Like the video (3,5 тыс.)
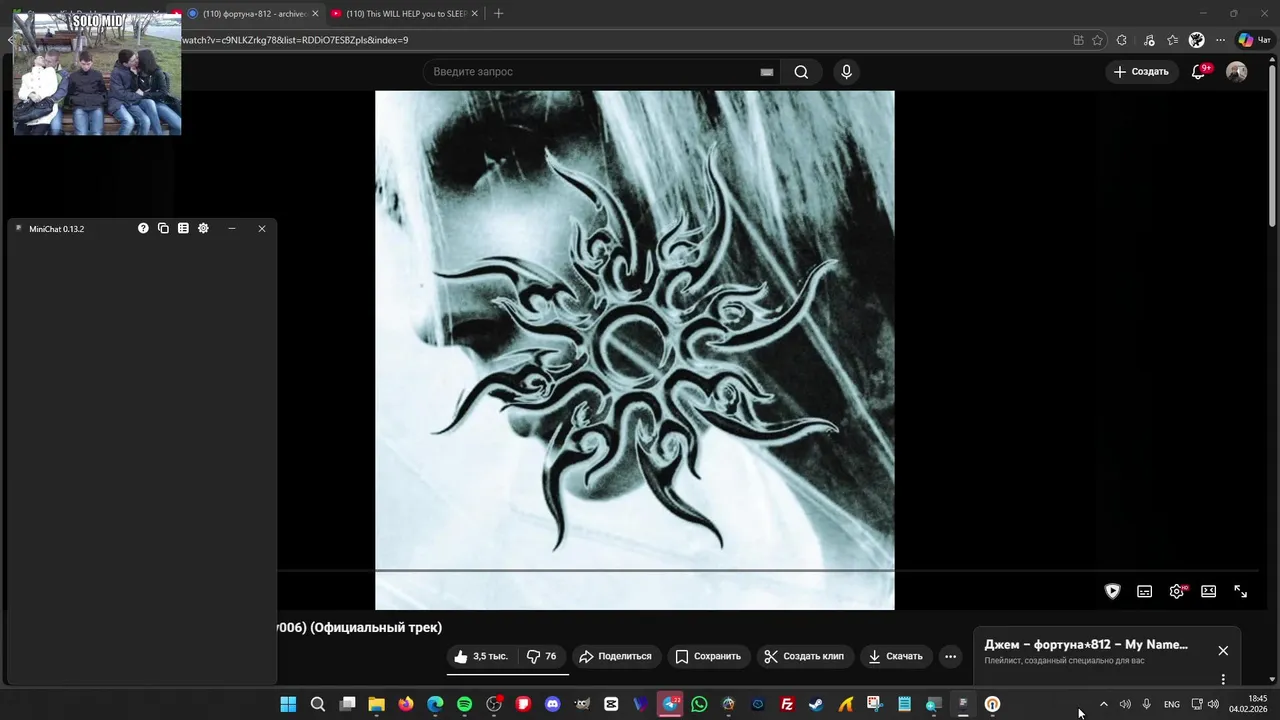 (x=481, y=656)
